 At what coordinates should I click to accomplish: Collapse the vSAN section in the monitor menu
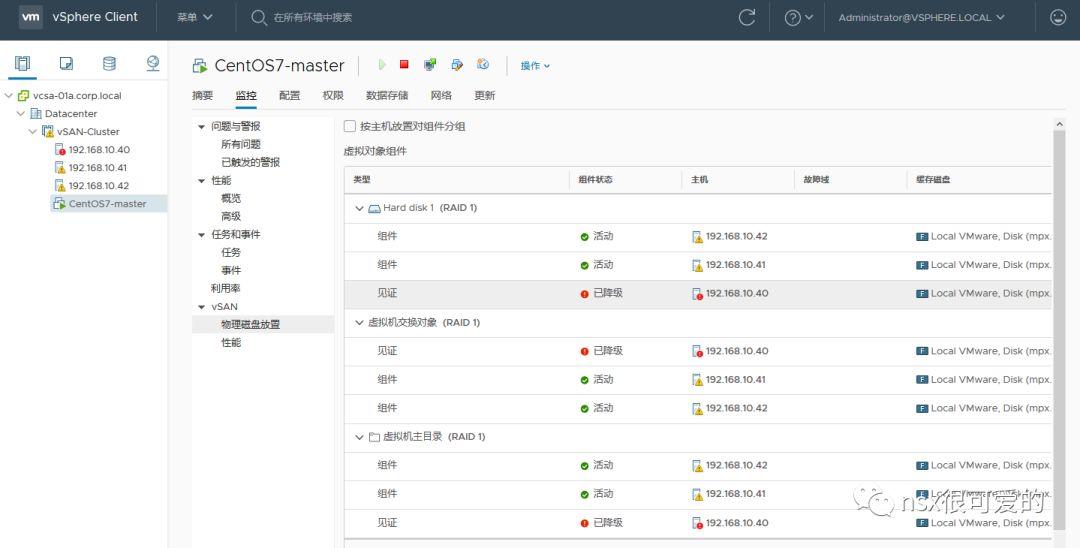point(202,307)
